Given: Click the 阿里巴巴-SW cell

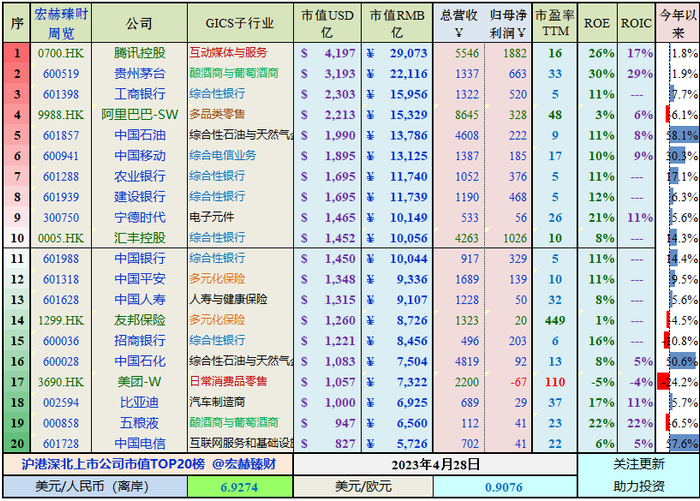Looking at the screenshot, I should click(x=139, y=115).
